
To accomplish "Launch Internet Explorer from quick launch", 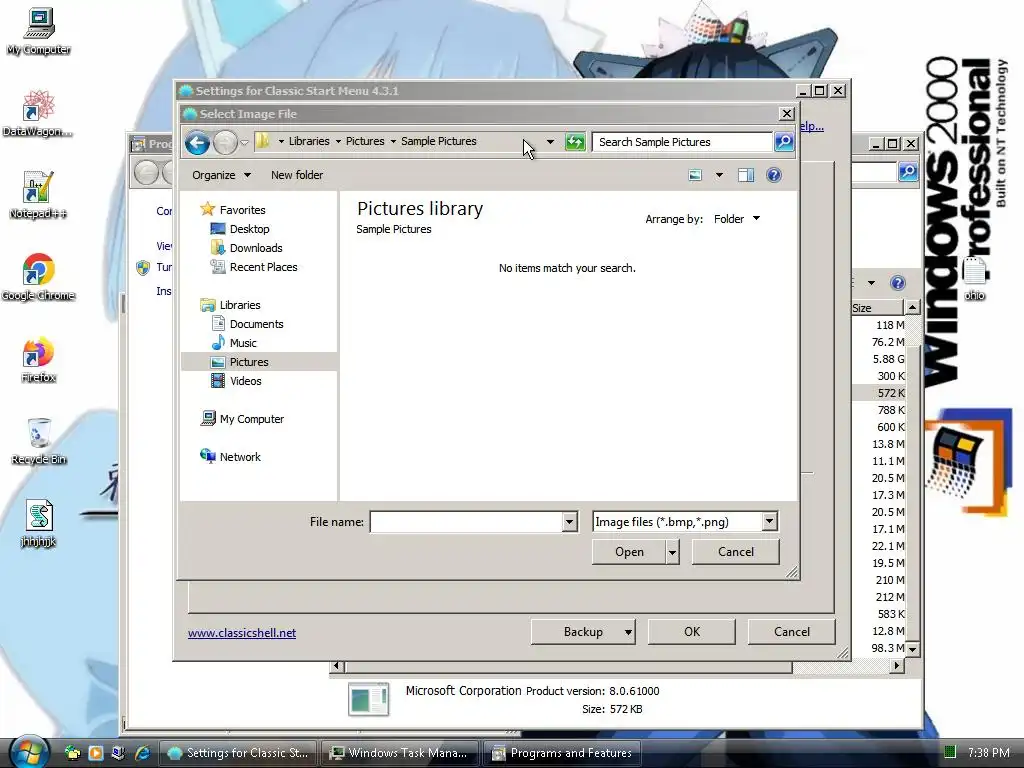I will point(142,753).
